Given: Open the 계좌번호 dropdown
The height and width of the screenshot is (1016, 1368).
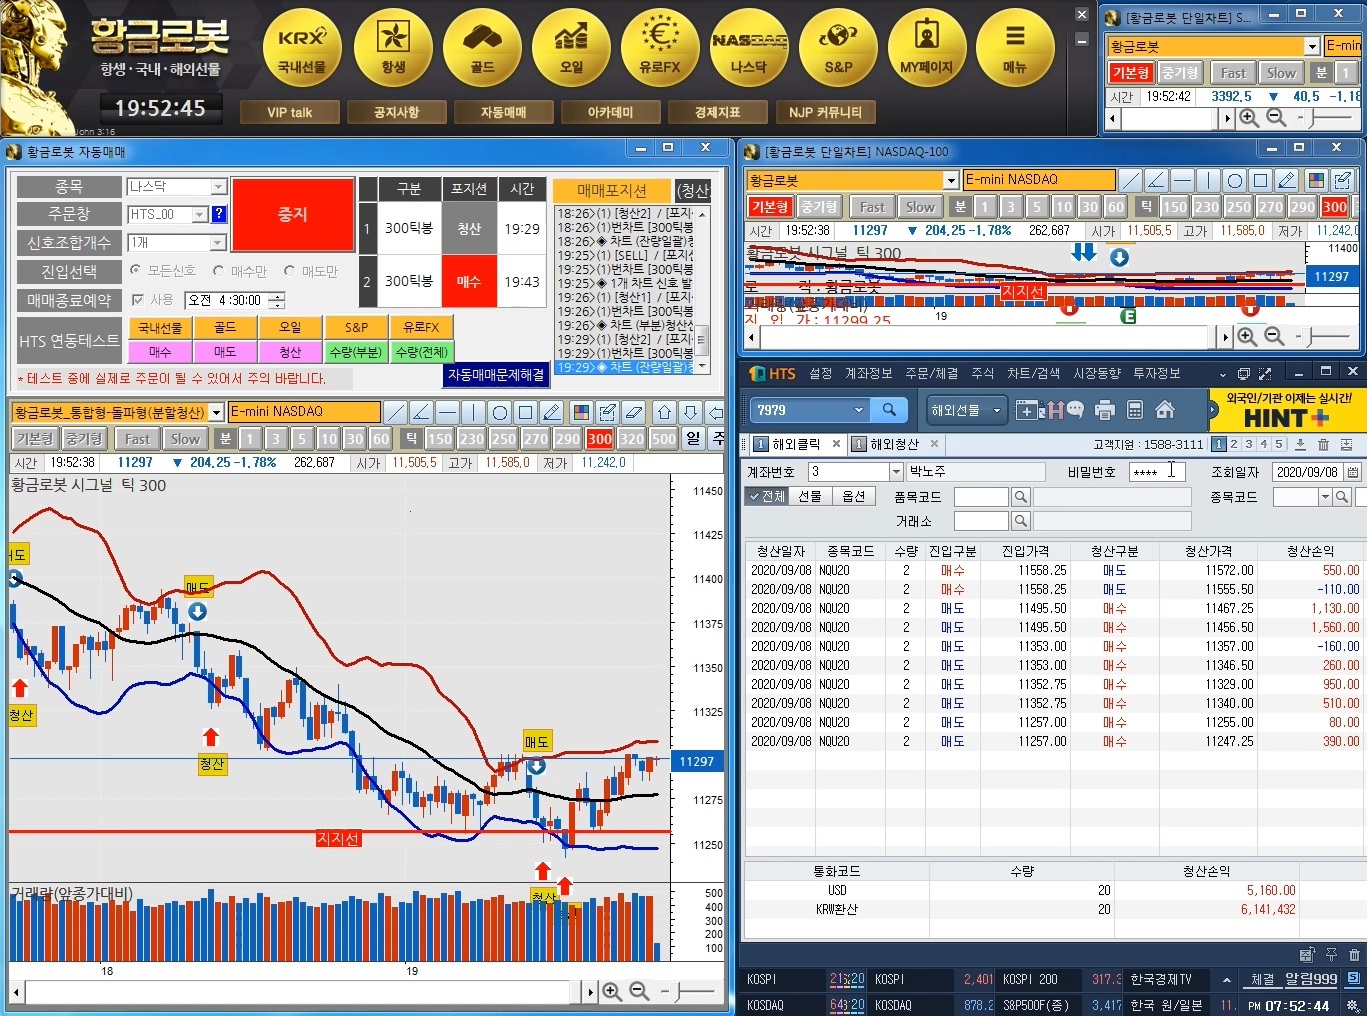Looking at the screenshot, I should click(x=896, y=472).
